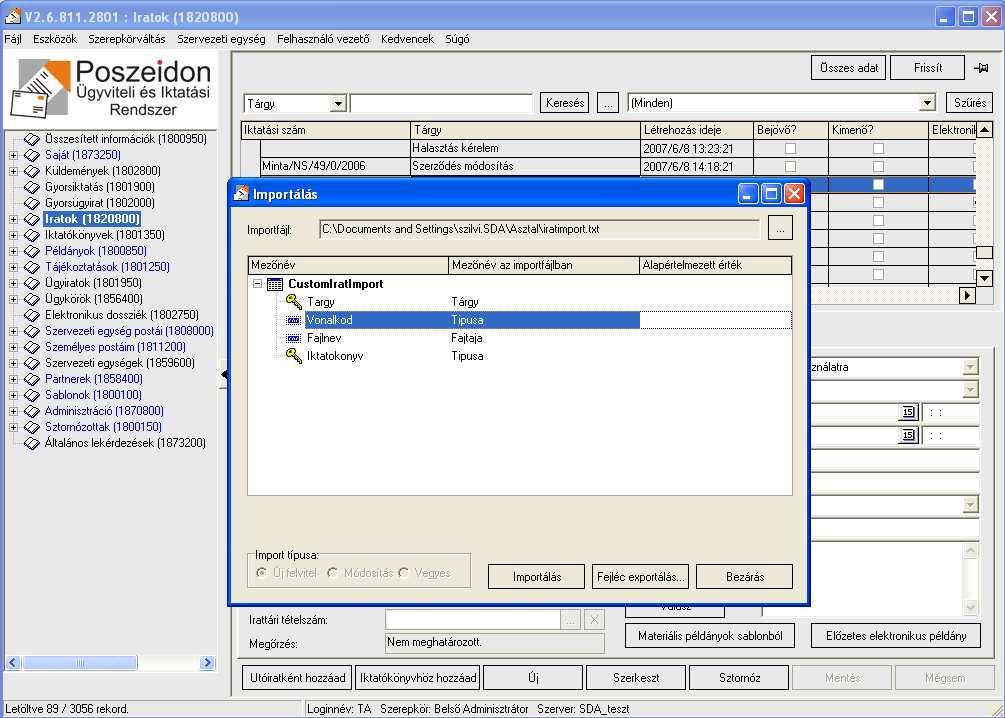Click the Bezárás button
Screen dimensions: 1005x718
pos(745,576)
